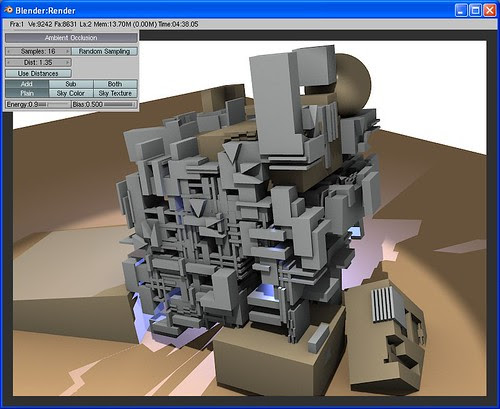Increase Samples with the right arrow
The image size is (500, 409).
point(68,51)
